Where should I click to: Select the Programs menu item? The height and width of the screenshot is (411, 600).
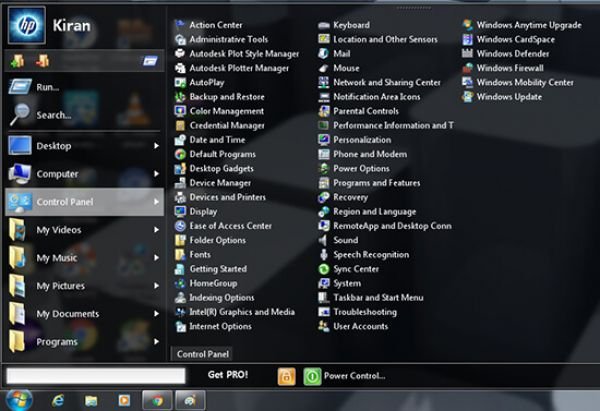pyautogui.click(x=84, y=341)
